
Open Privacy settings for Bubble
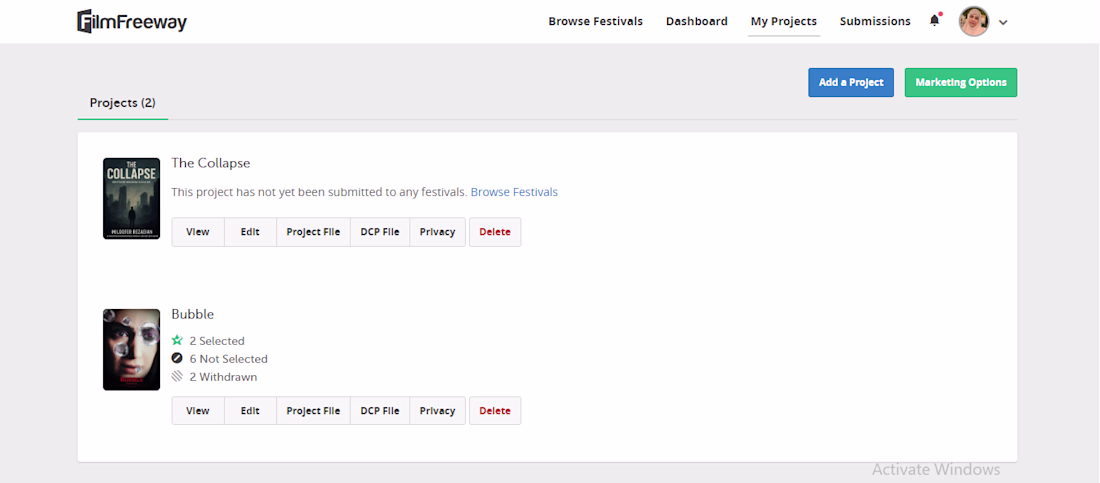coord(438,411)
